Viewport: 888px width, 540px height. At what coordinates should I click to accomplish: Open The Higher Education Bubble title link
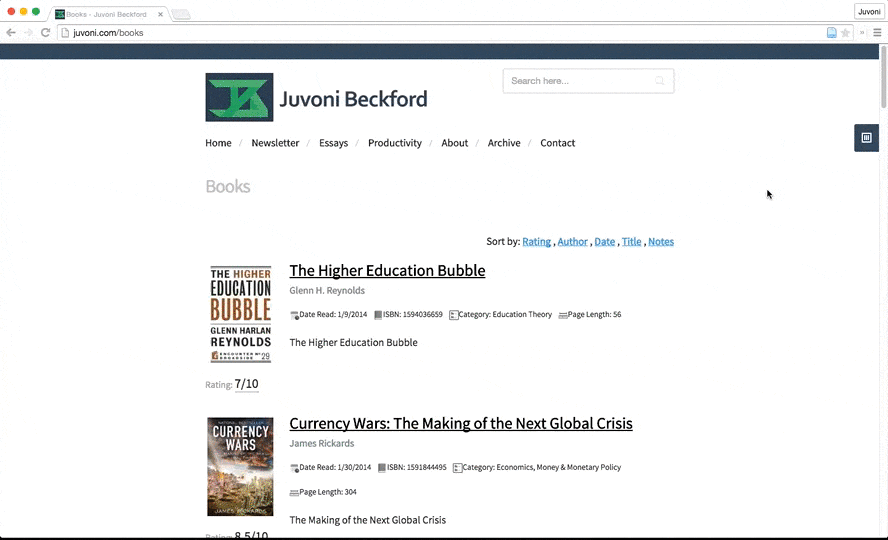point(387,271)
